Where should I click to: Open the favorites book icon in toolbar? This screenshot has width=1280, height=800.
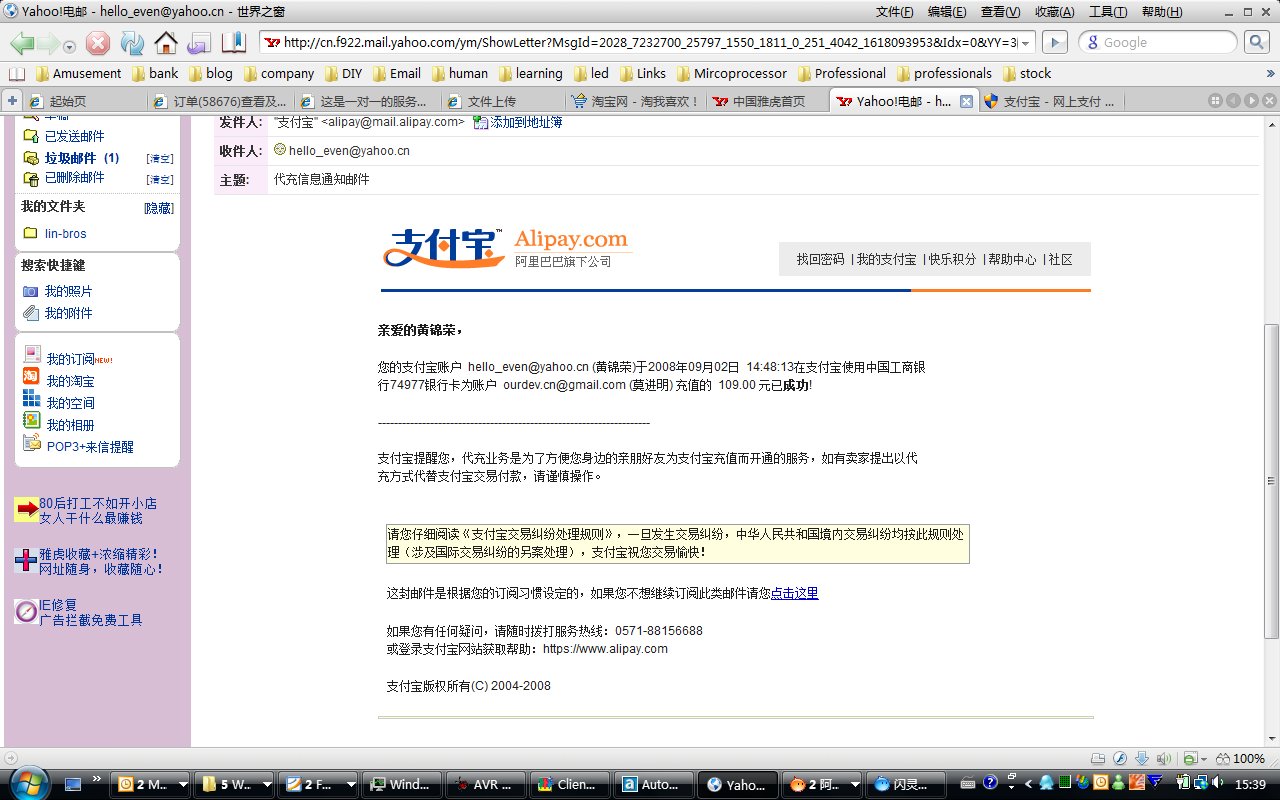pyautogui.click(x=234, y=42)
